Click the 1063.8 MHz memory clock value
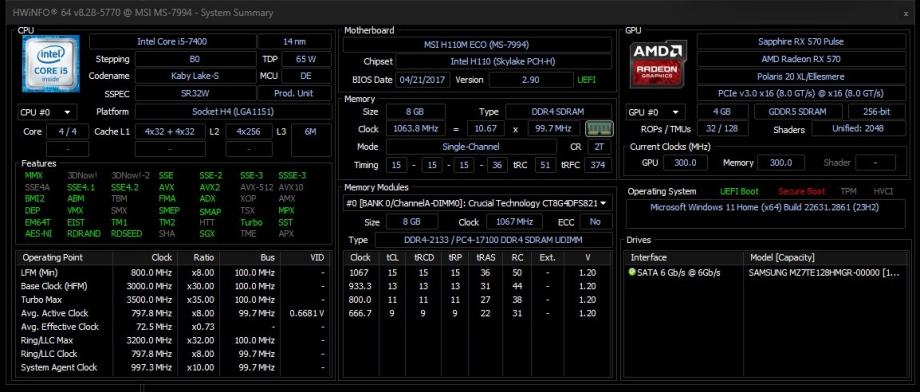Viewport: 920px width, 392px height. 414,129
